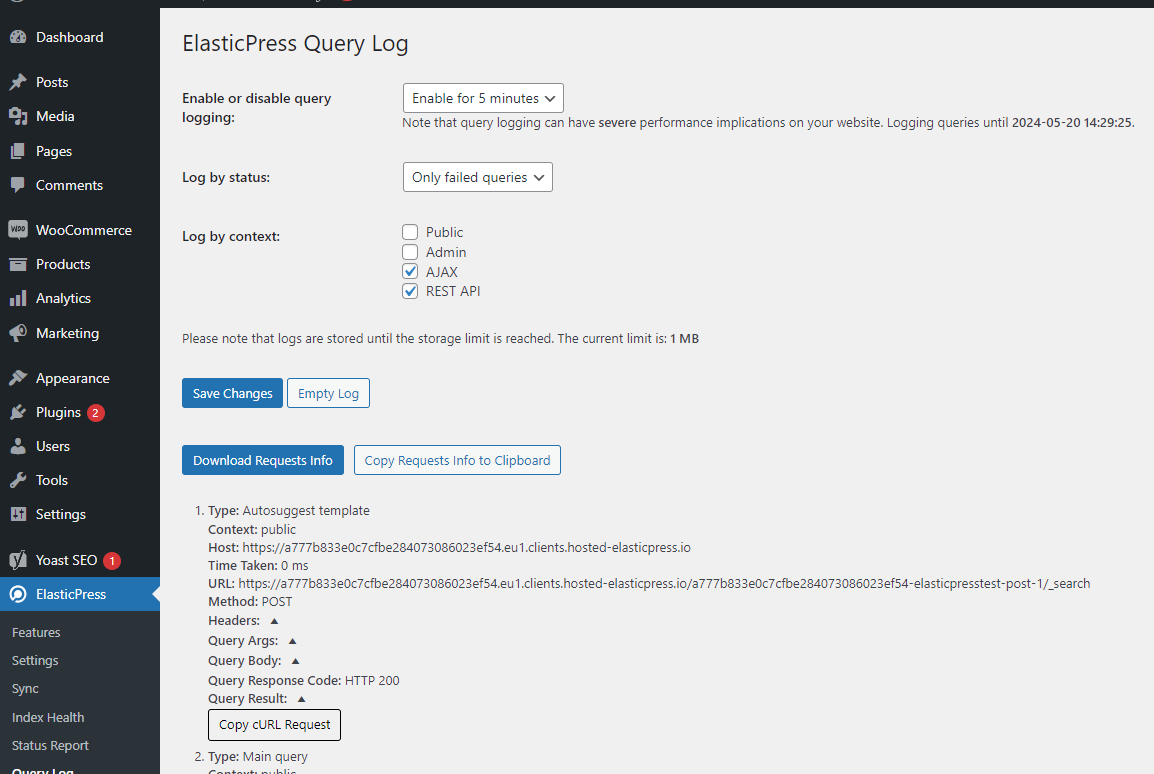1154x774 pixels.
Task: Click the Analytics bar-chart icon
Action: [x=20, y=297]
